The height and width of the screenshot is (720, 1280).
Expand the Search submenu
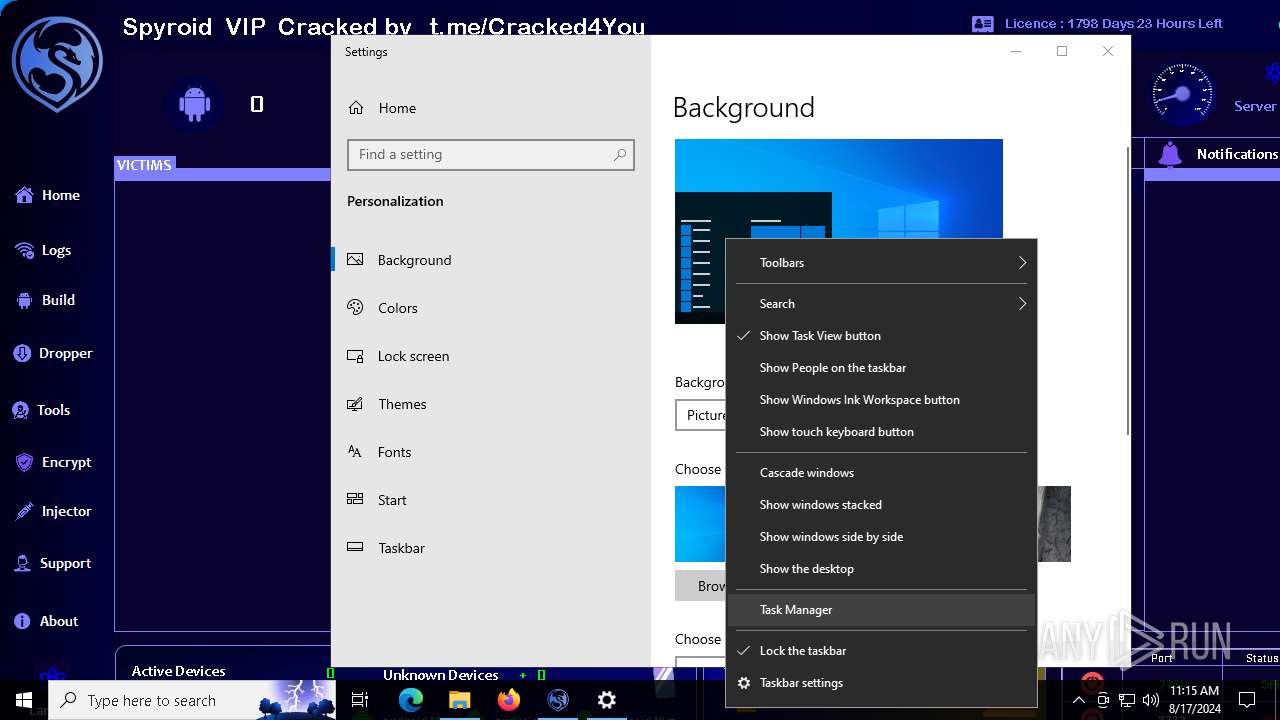pos(881,304)
